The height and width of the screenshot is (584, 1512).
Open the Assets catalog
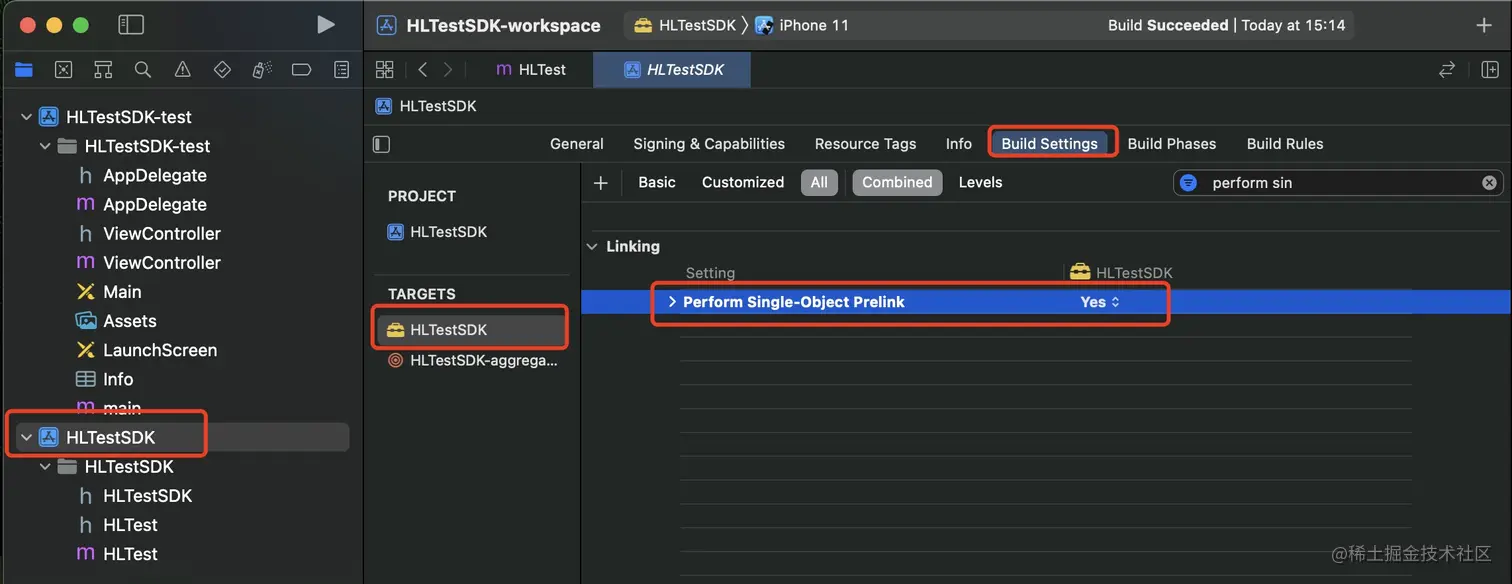click(116, 321)
